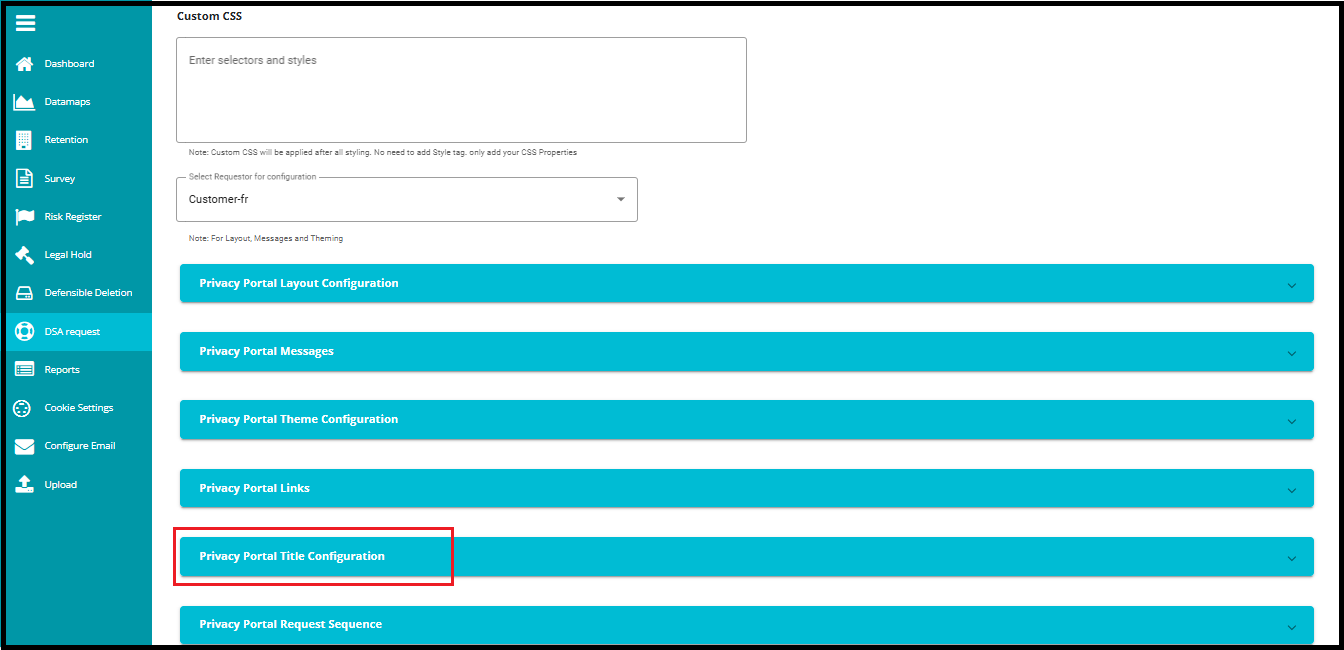Image resolution: width=1344 pixels, height=650 pixels.
Task: Click the Datamaps chart icon
Action: (25, 102)
